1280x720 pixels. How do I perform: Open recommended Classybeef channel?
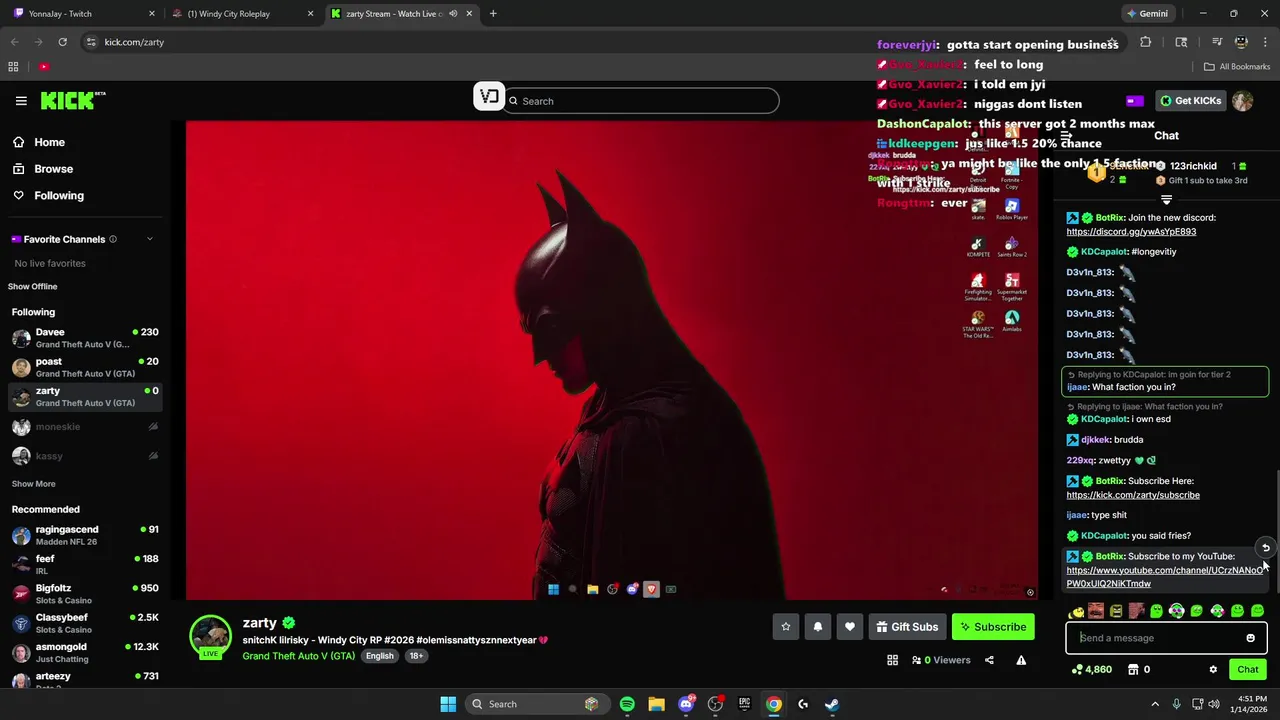pos(85,623)
